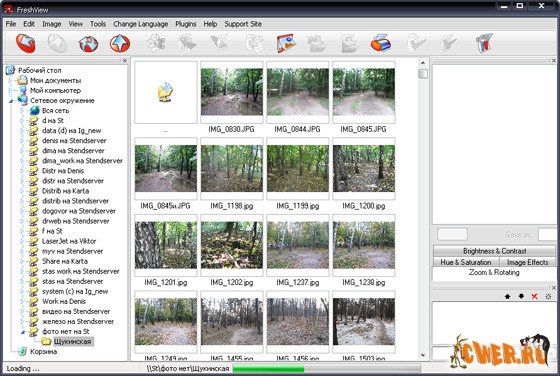Click the slideshow picture toolbar icon
Screen dimensions: 560x376
286,43
